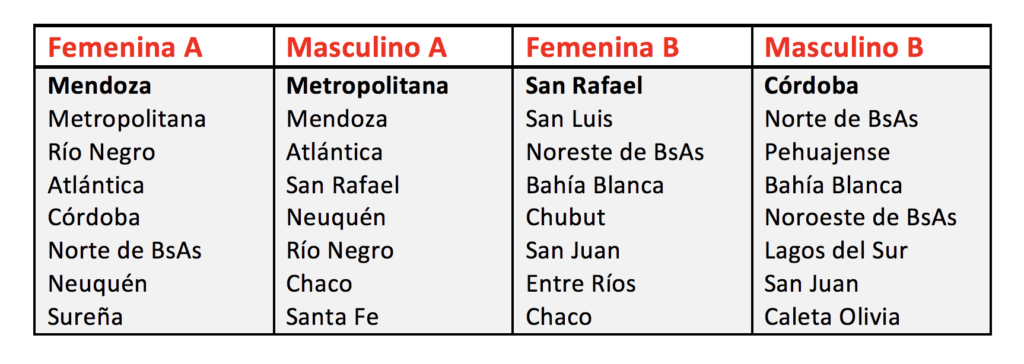Select Metropolitana in Masculino A column
Screen dimensions: 1024x364
[x=368, y=86]
